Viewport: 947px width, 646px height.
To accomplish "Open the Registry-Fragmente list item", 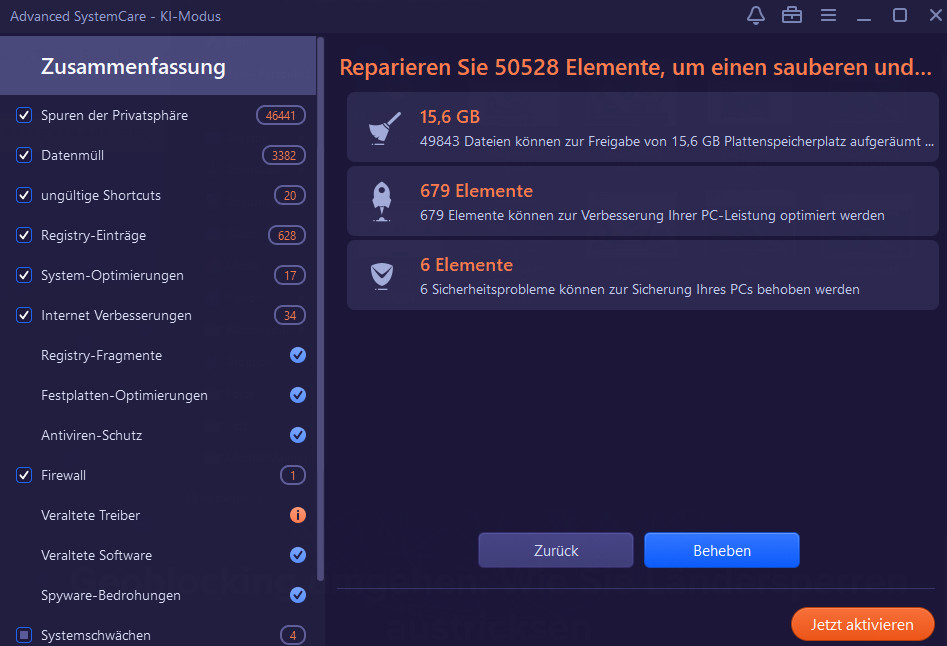I will pyautogui.click(x=158, y=355).
